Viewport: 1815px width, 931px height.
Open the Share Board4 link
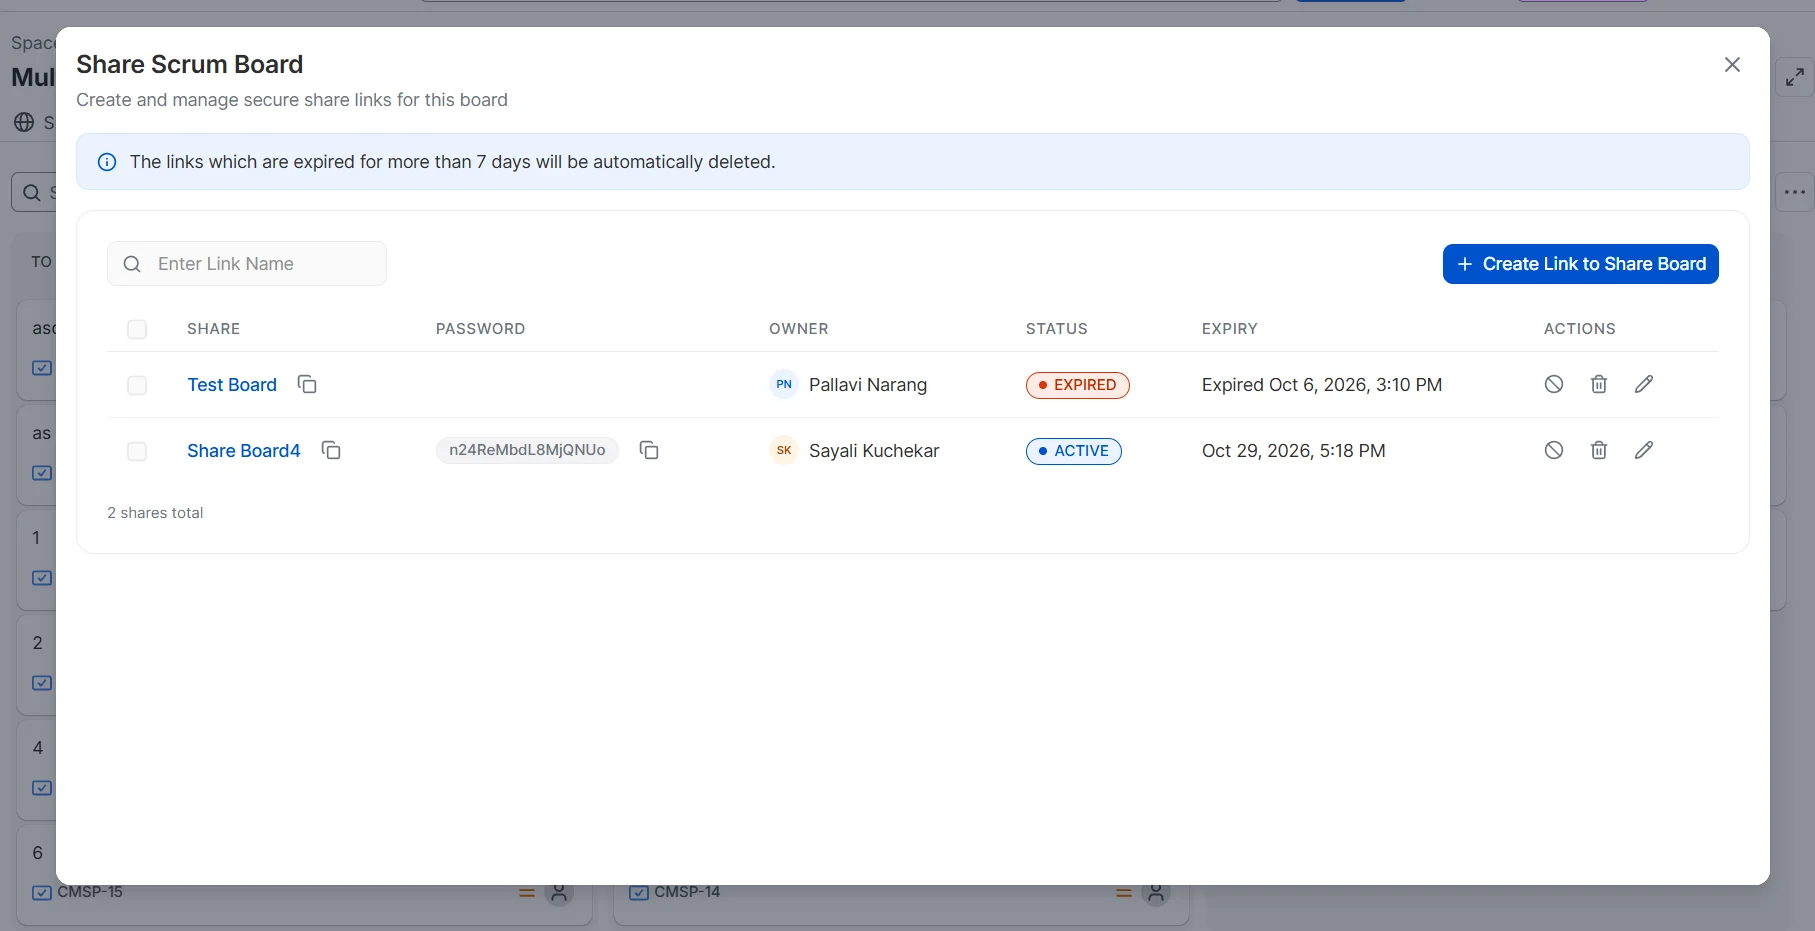pyautogui.click(x=244, y=451)
